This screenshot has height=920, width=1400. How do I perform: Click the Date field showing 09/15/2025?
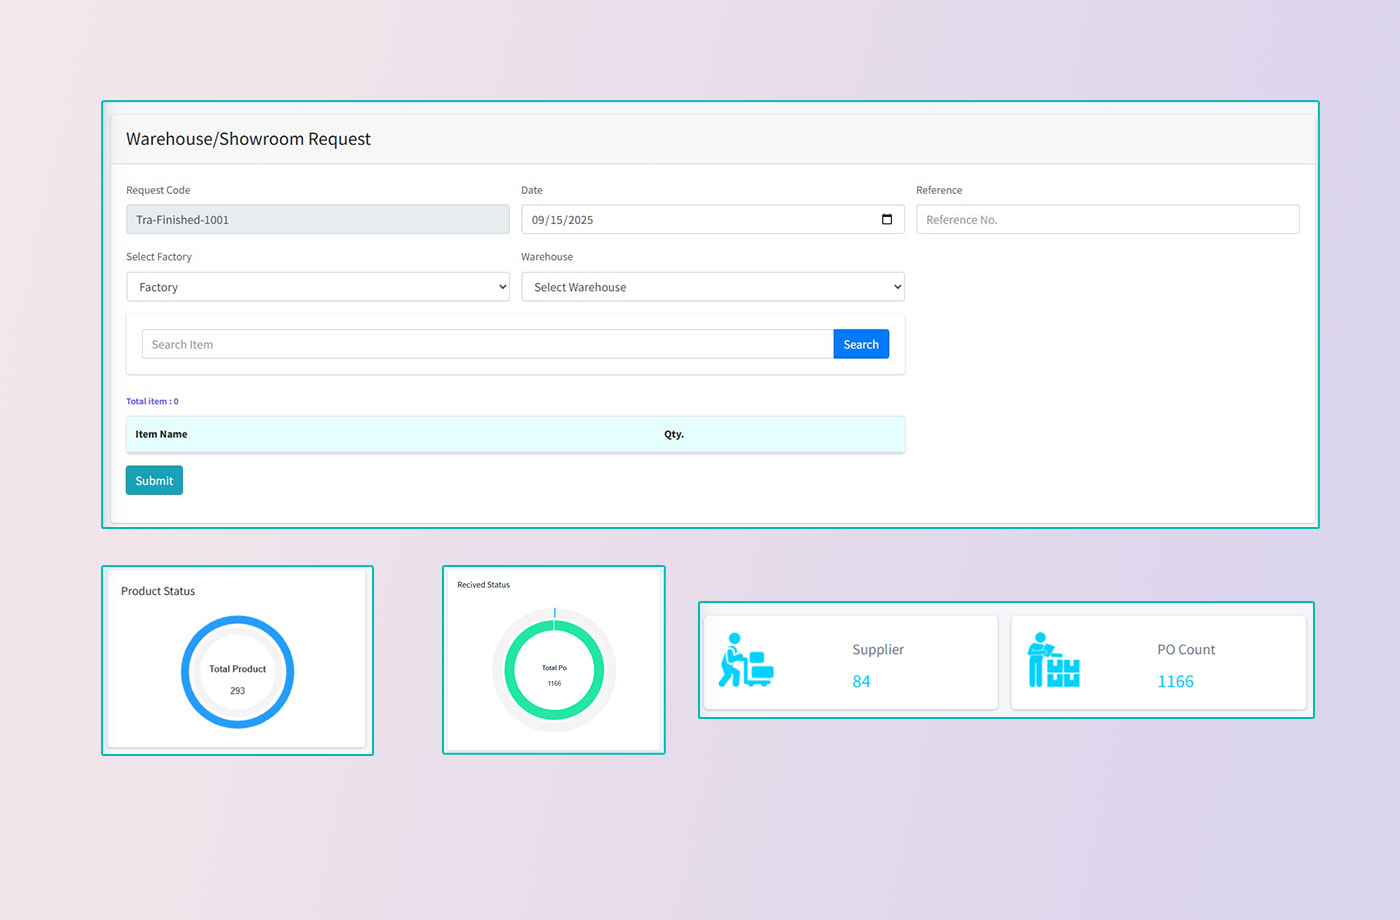pyautogui.click(x=700, y=220)
